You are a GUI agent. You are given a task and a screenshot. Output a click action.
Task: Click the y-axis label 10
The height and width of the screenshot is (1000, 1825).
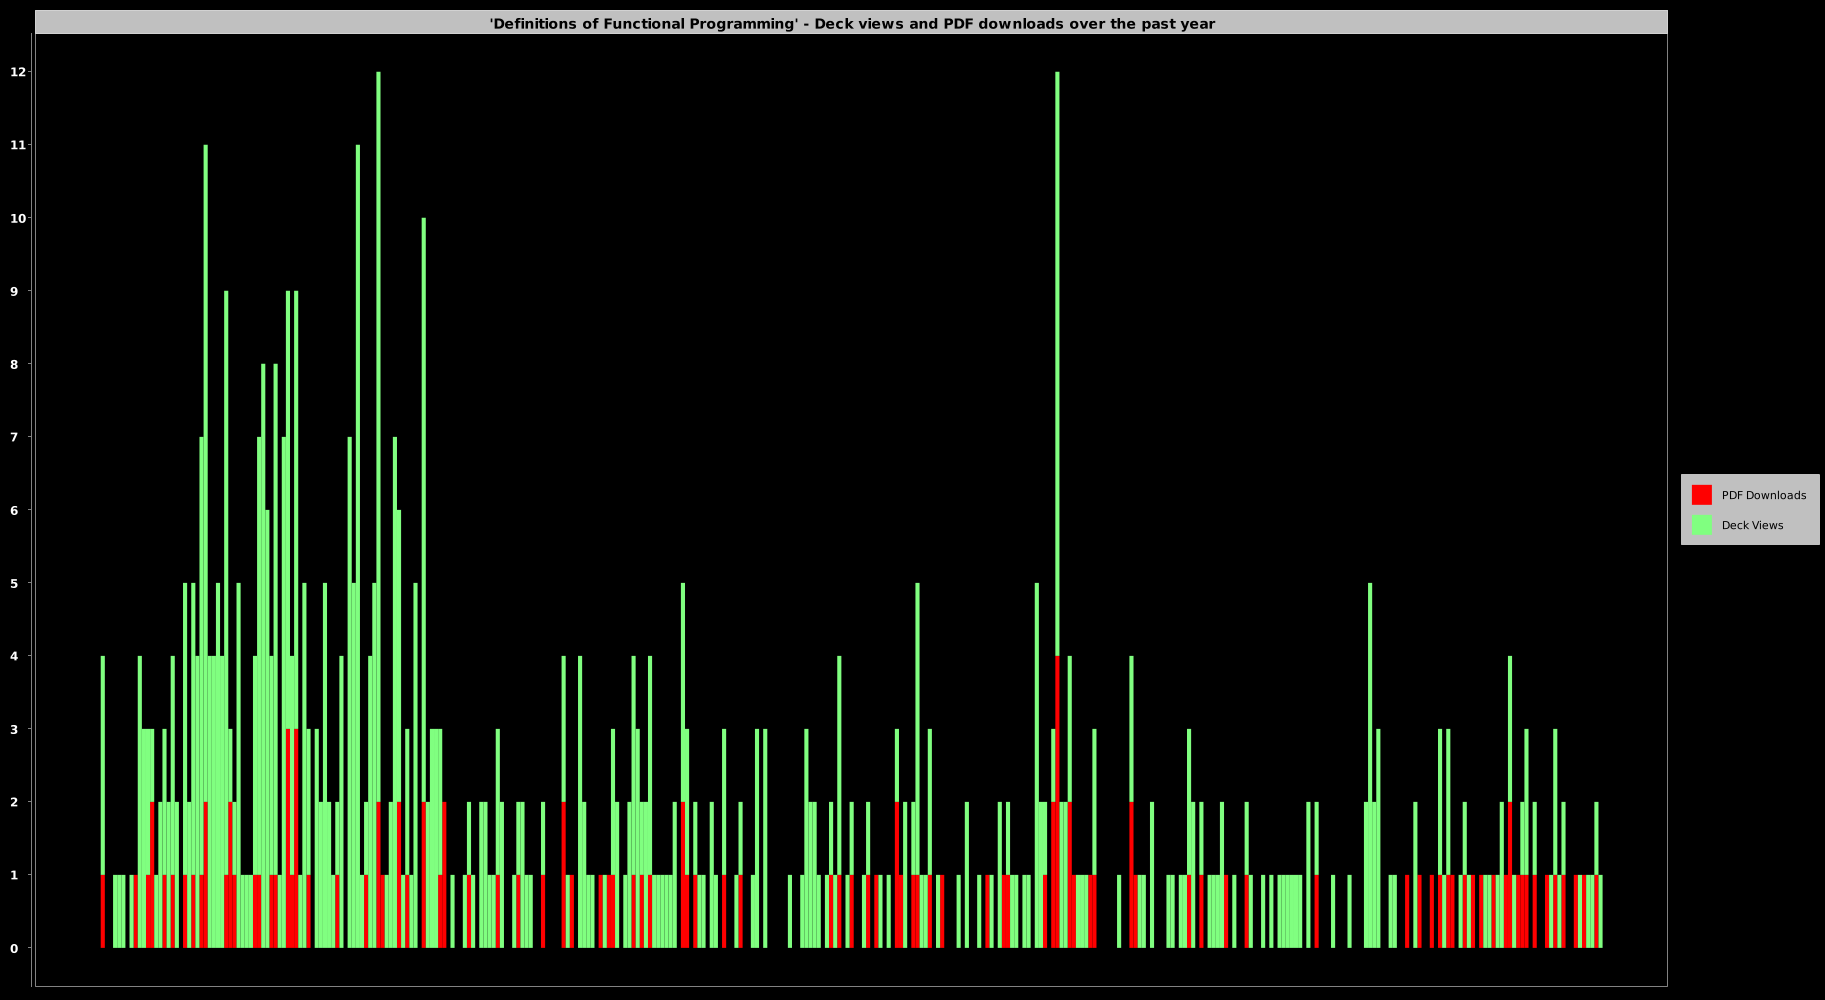click(18, 218)
